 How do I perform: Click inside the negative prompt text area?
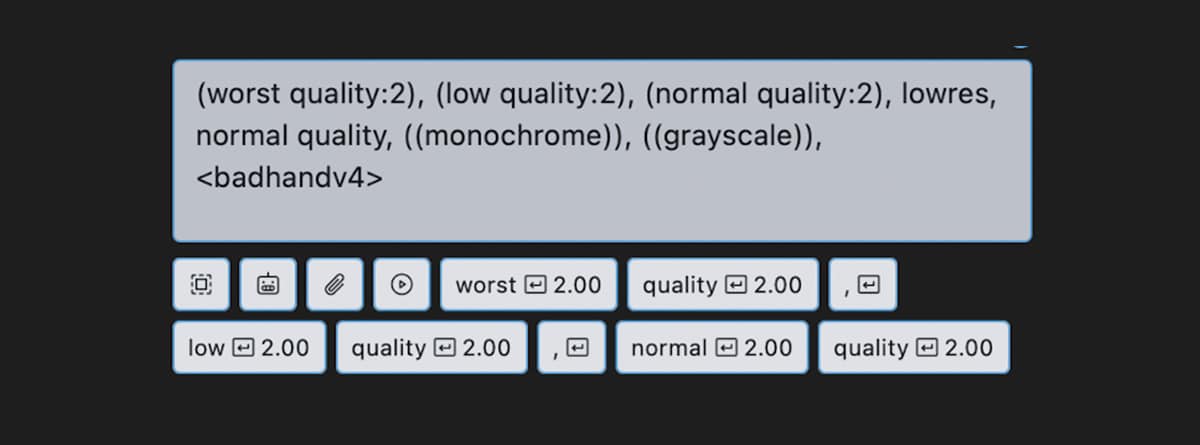click(x=602, y=151)
